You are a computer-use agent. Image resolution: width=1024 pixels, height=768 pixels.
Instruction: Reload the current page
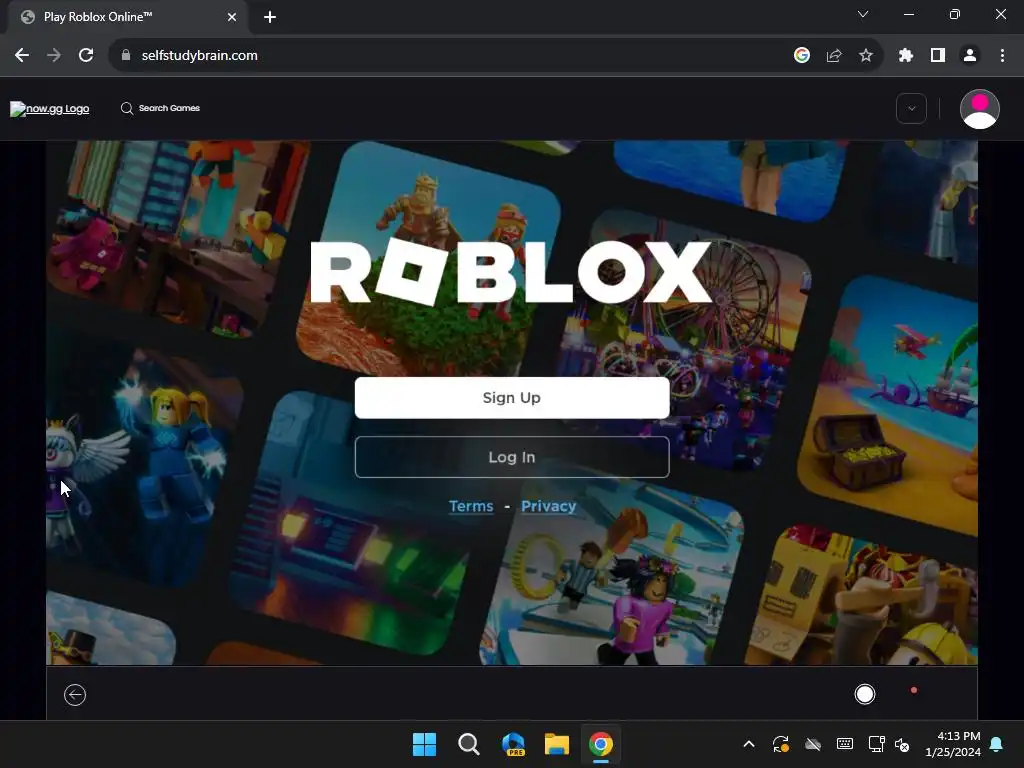(x=86, y=56)
